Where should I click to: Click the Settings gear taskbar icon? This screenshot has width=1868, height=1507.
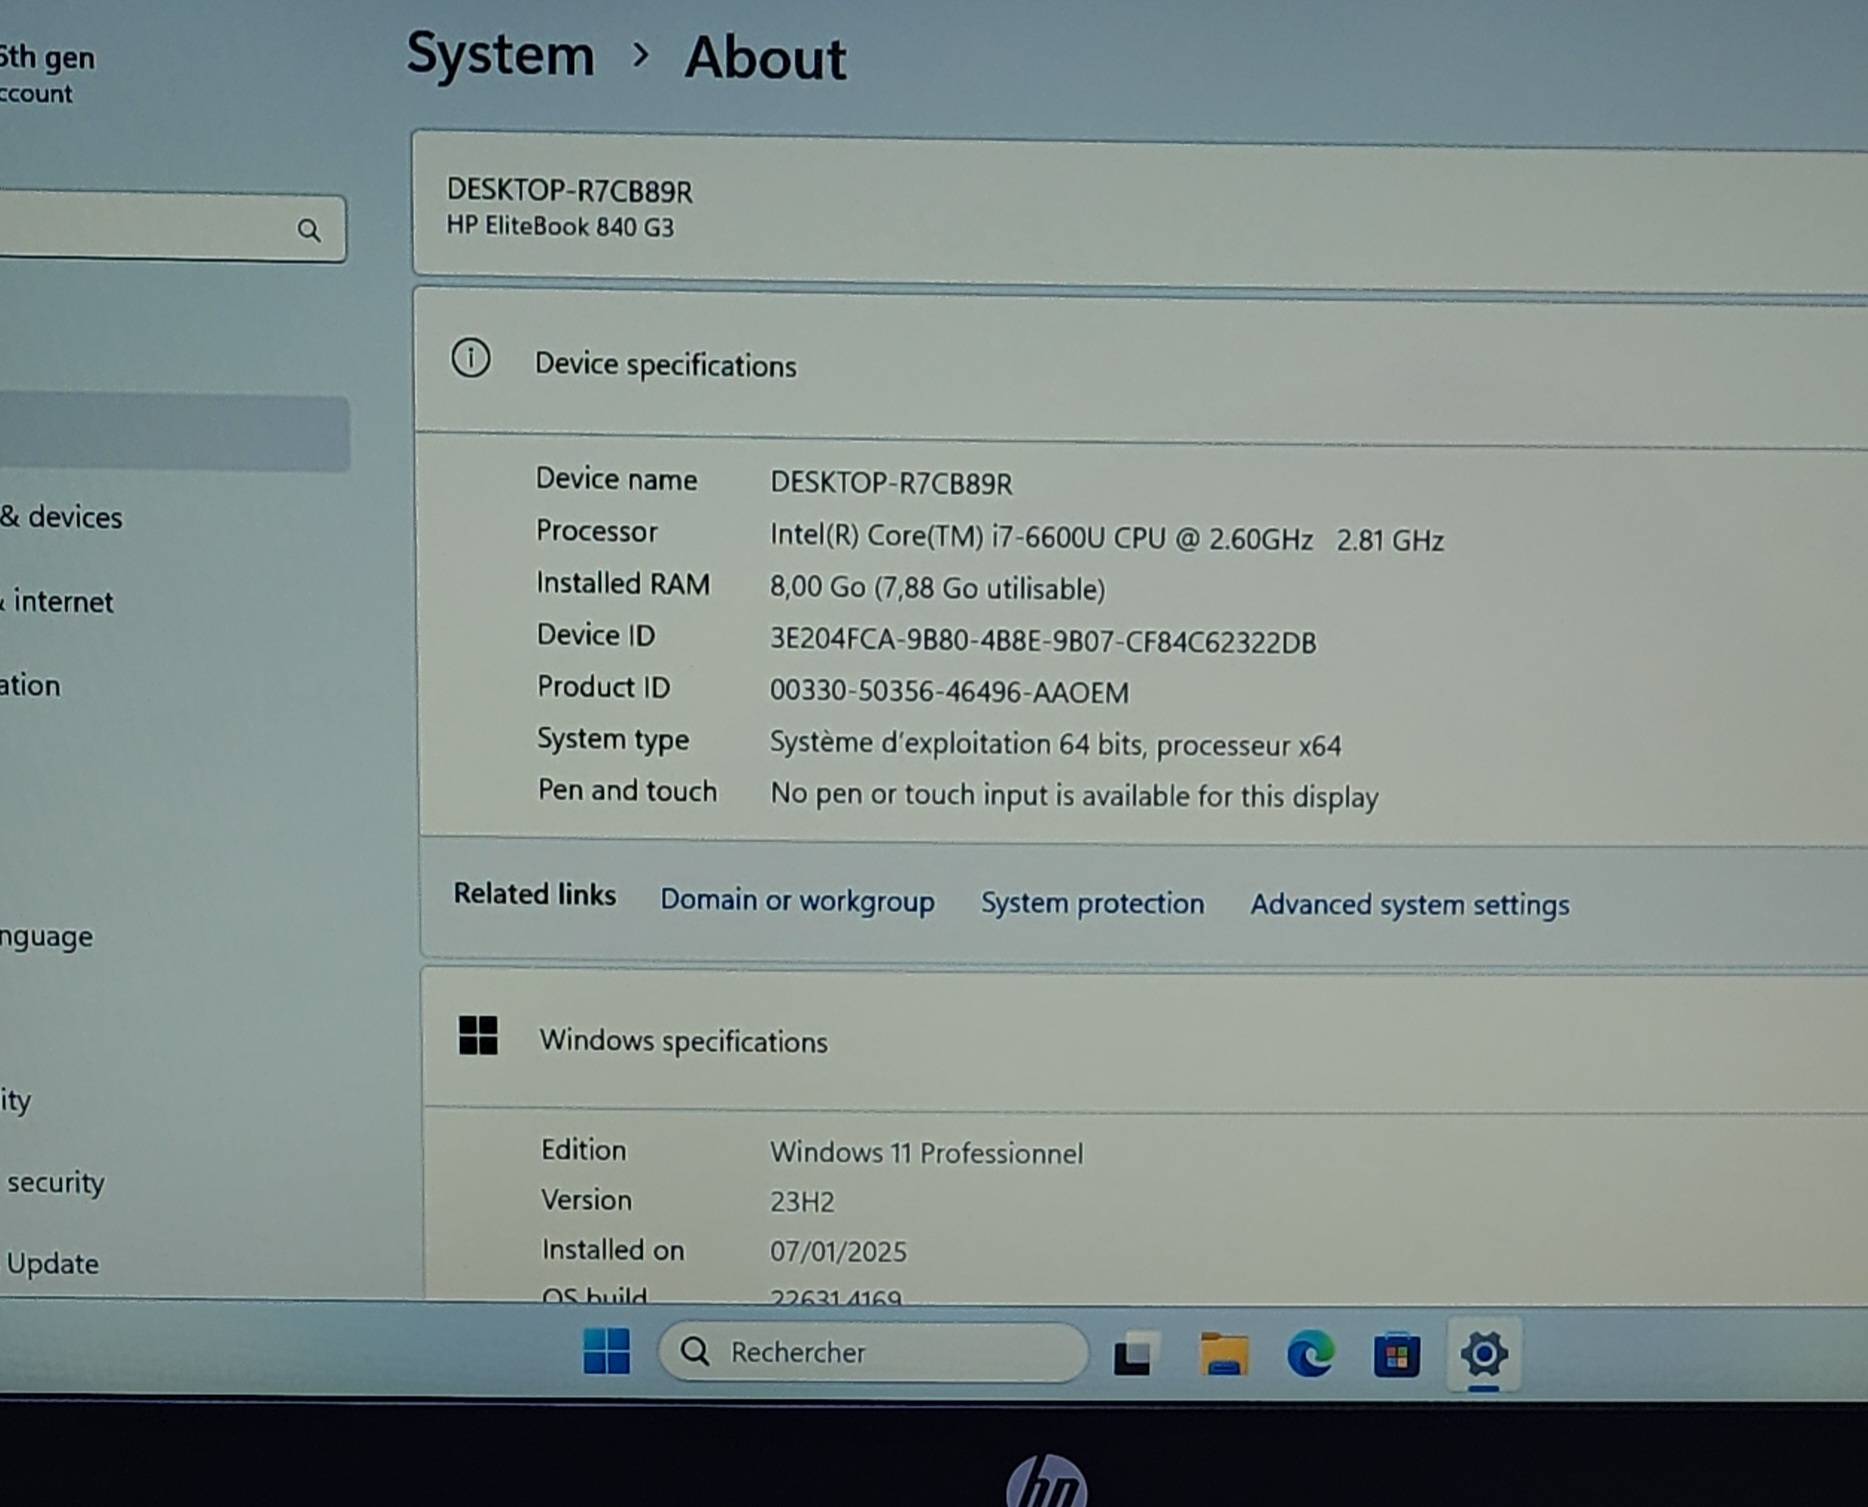tap(1483, 1355)
